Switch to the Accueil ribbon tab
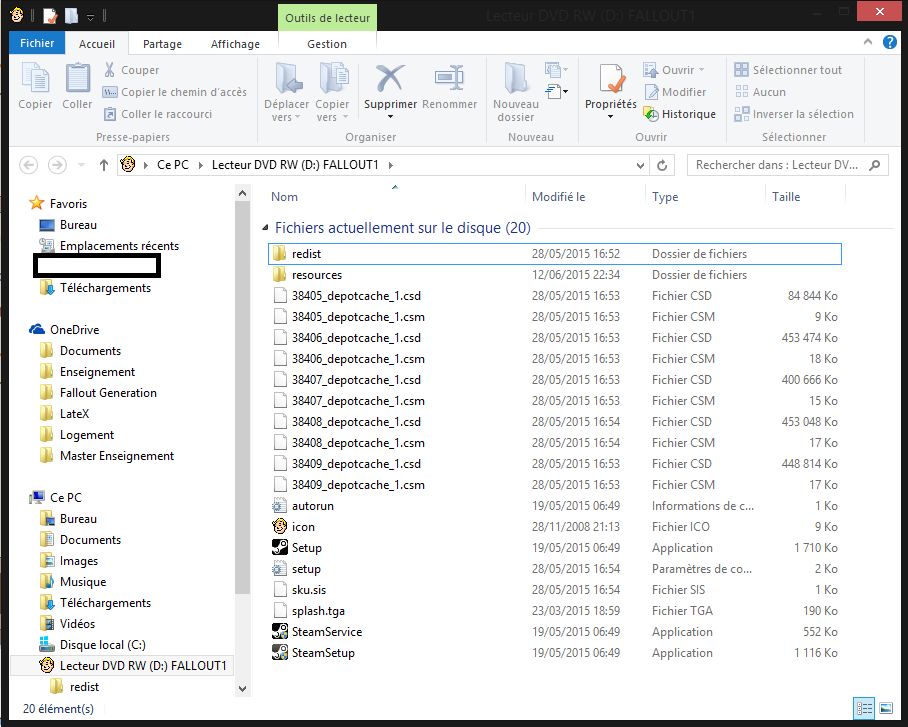The image size is (908, 727). [97, 44]
